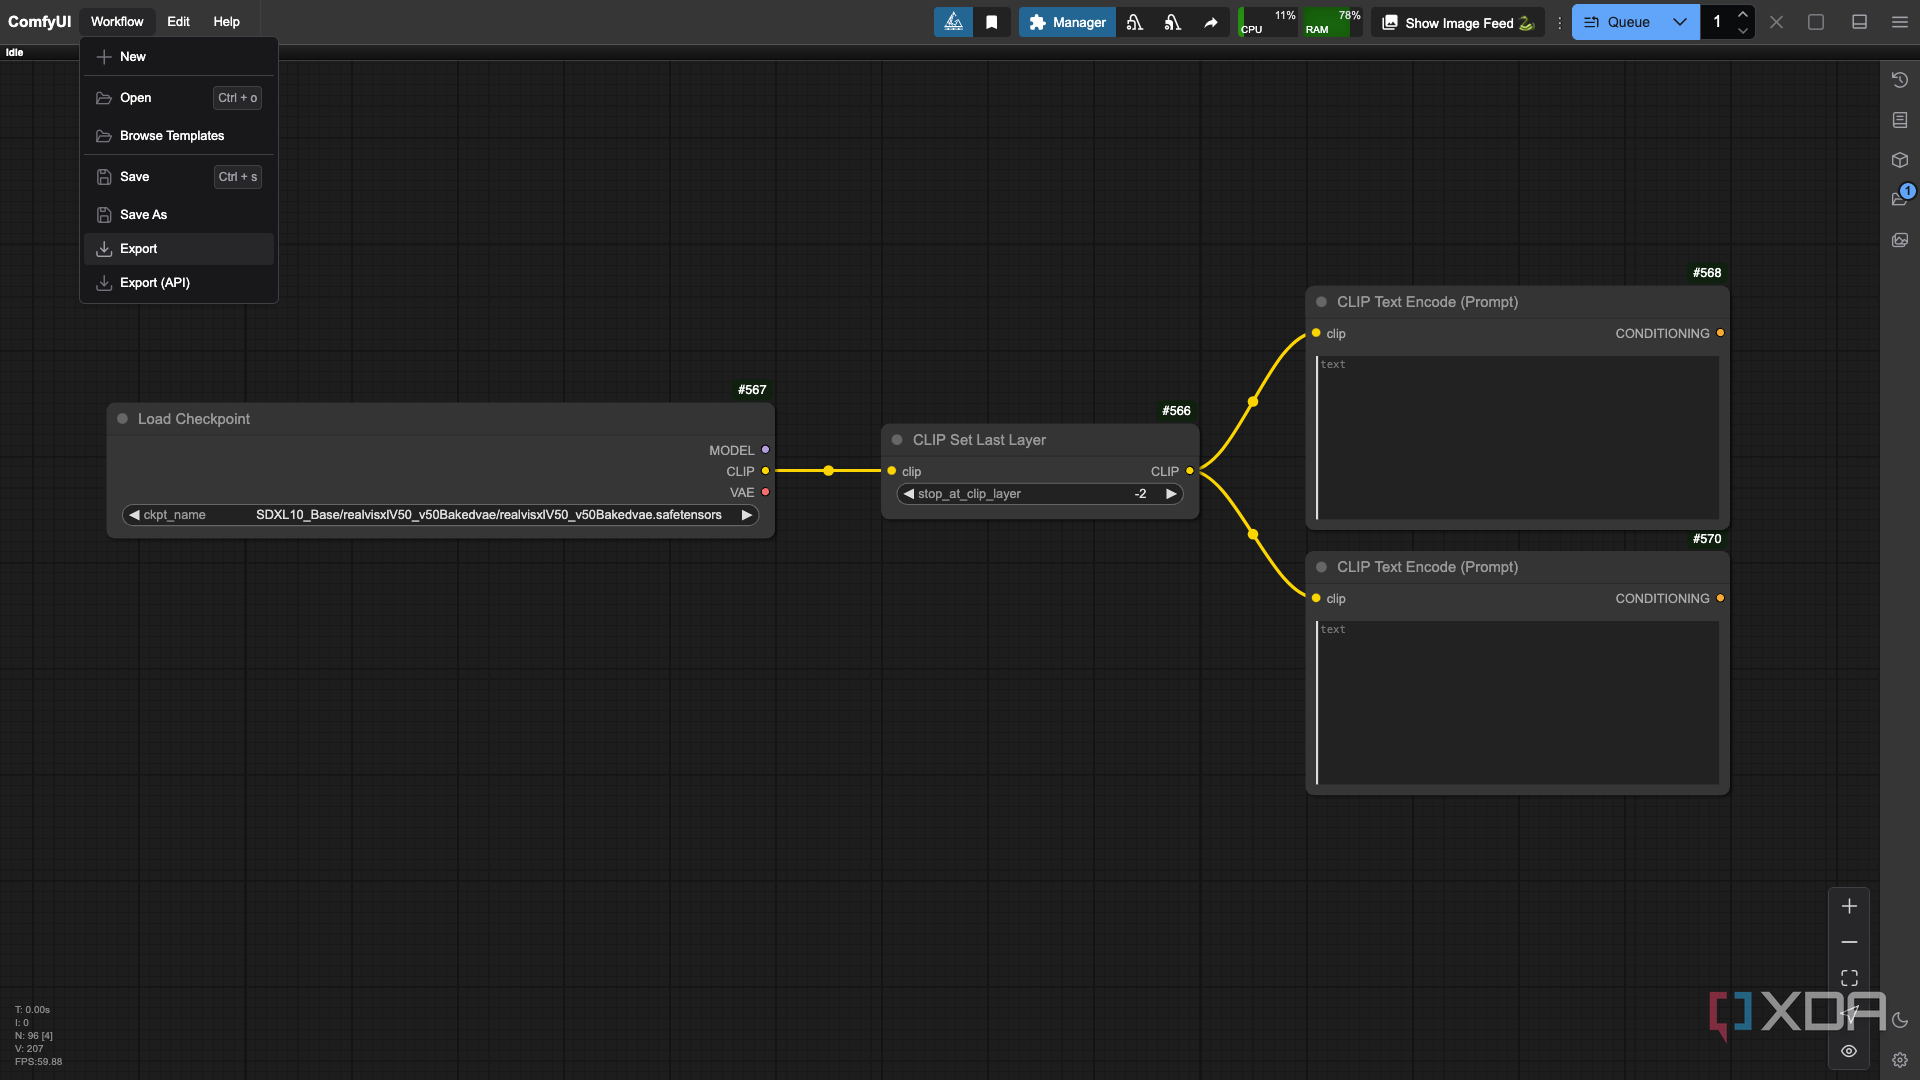Open the model library cube icon
This screenshot has width=1920, height=1080.
1900,160
